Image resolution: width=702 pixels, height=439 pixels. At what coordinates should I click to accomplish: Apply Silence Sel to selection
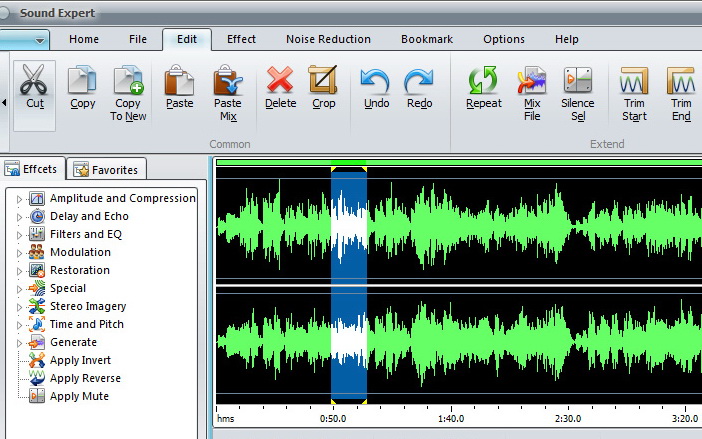578,81
